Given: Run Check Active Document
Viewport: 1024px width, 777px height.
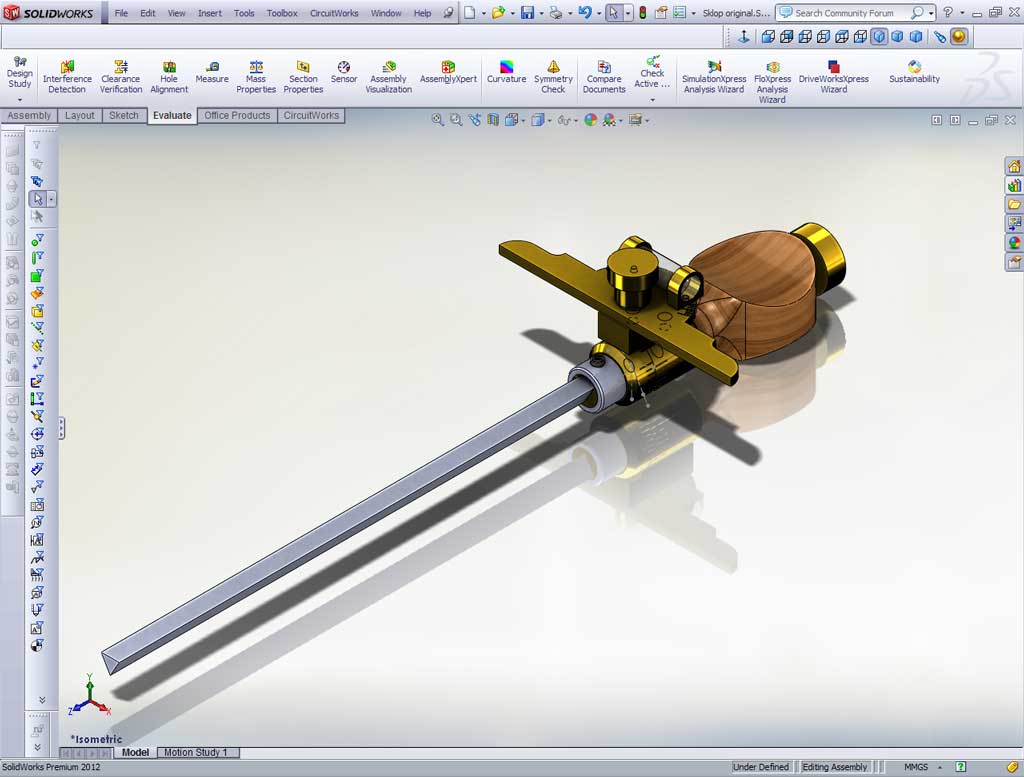Looking at the screenshot, I should [x=652, y=72].
